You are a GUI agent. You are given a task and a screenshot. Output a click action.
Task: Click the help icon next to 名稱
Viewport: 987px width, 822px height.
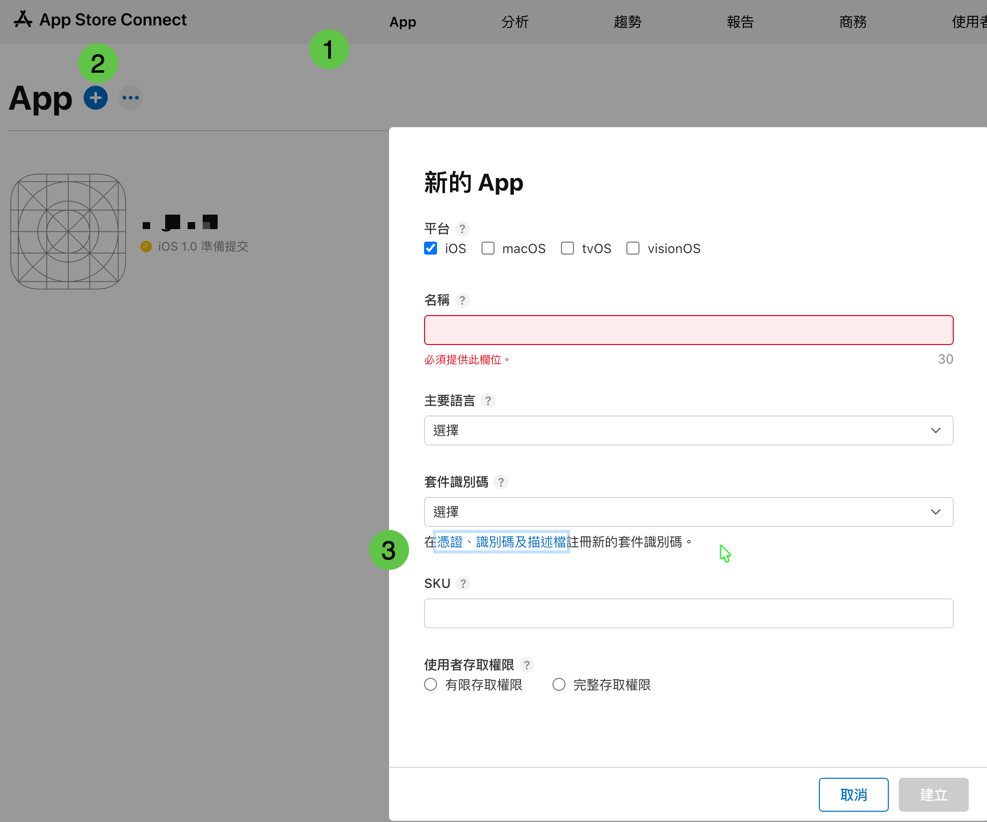tap(460, 300)
